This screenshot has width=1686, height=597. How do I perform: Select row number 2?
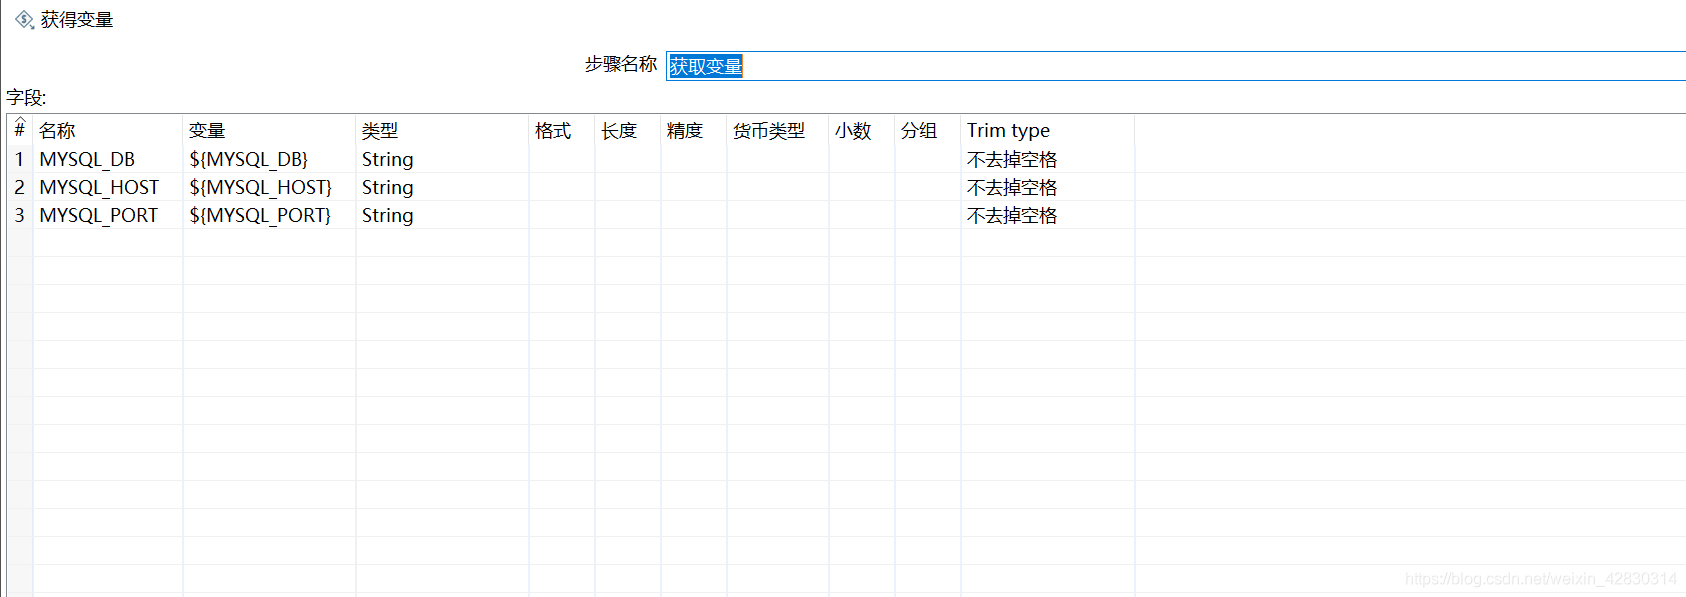(x=20, y=187)
